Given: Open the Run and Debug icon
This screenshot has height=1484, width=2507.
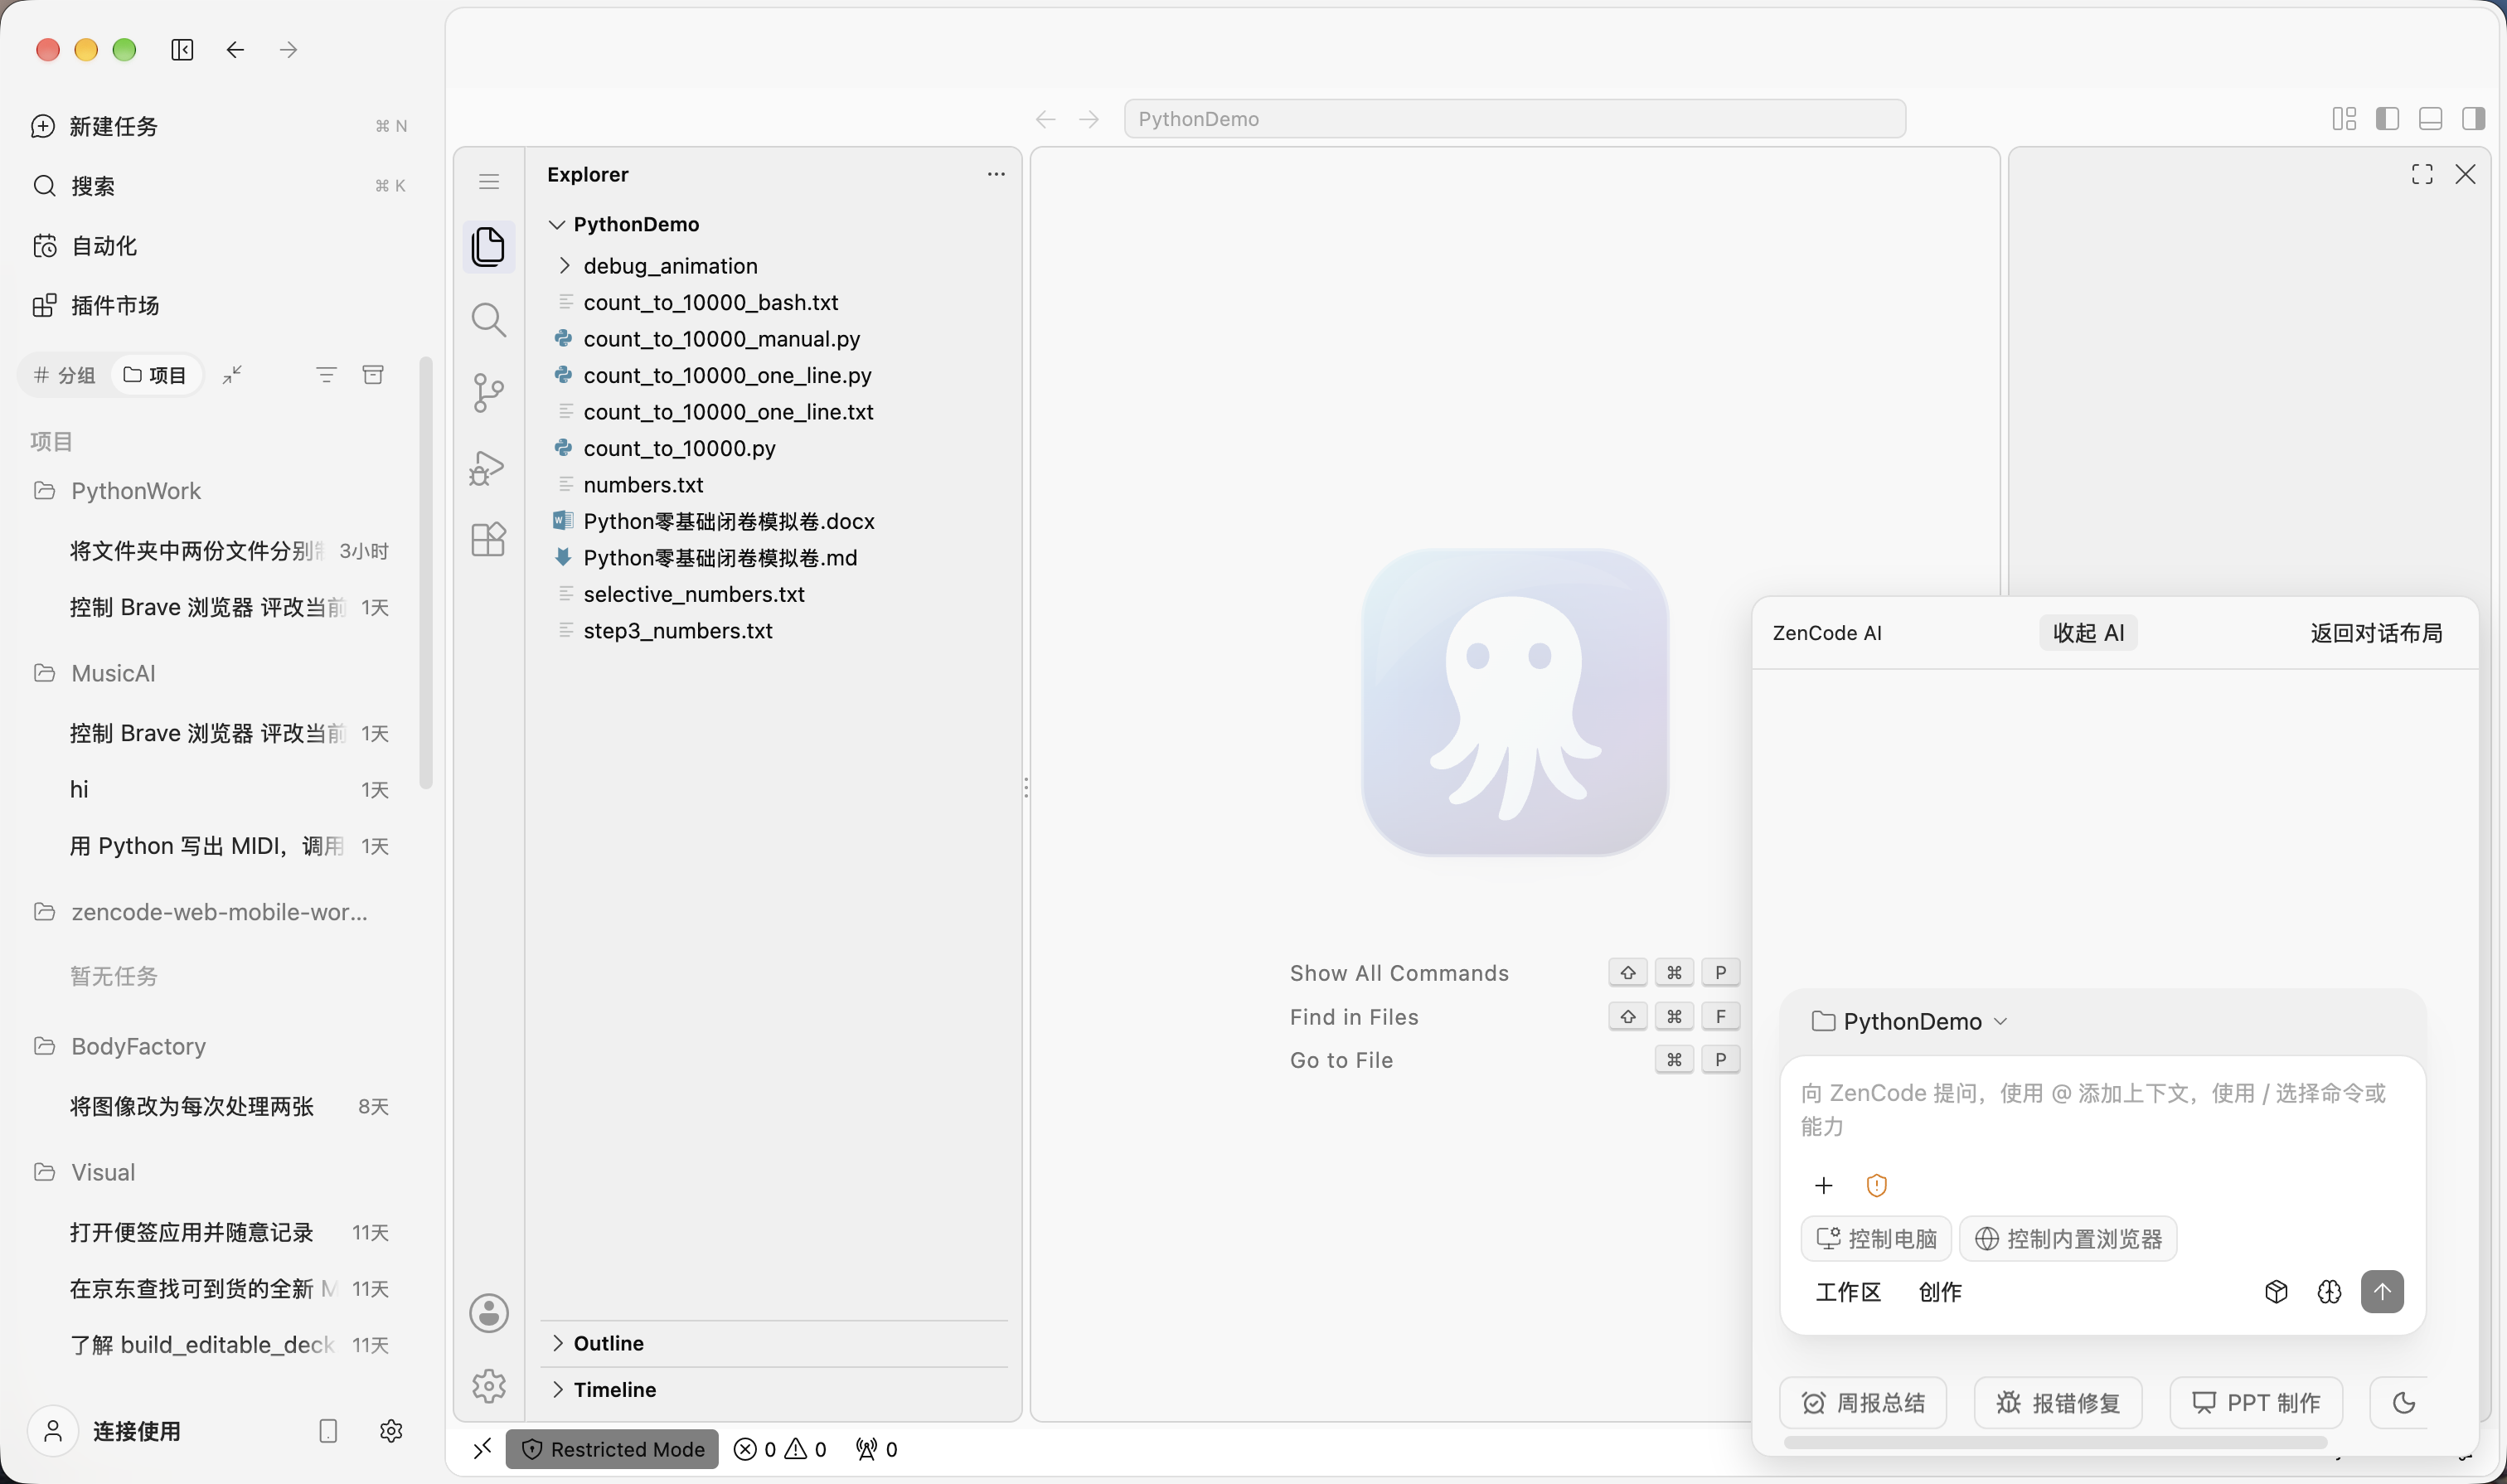Looking at the screenshot, I should (488, 467).
